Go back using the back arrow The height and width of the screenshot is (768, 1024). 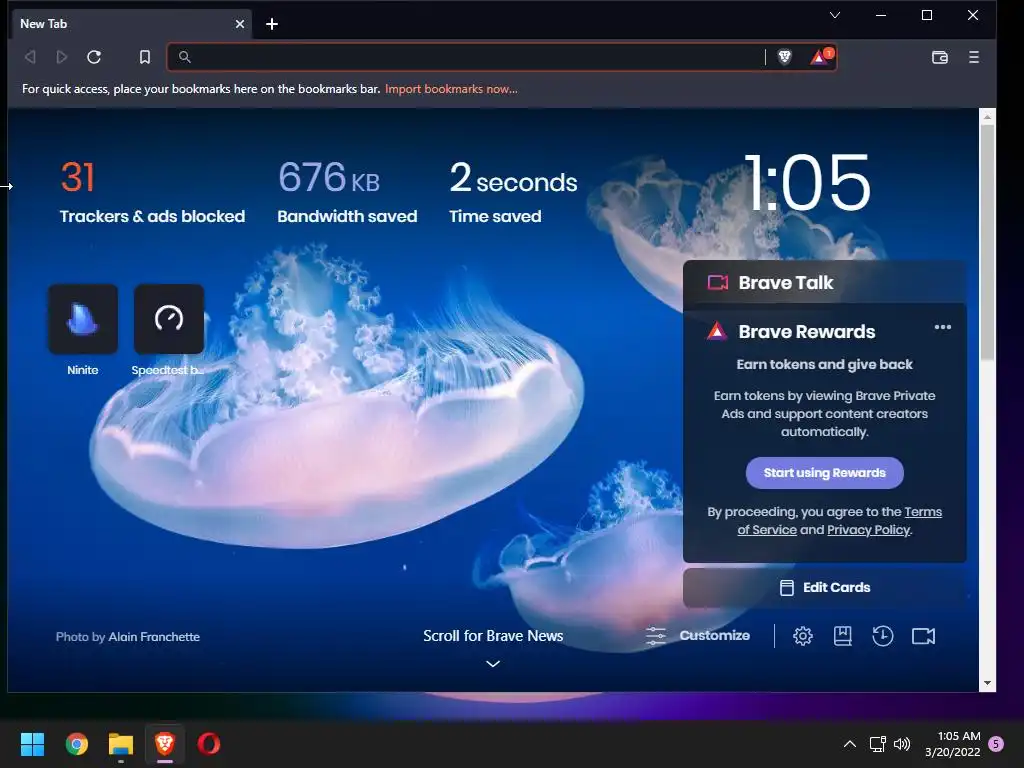coord(30,57)
